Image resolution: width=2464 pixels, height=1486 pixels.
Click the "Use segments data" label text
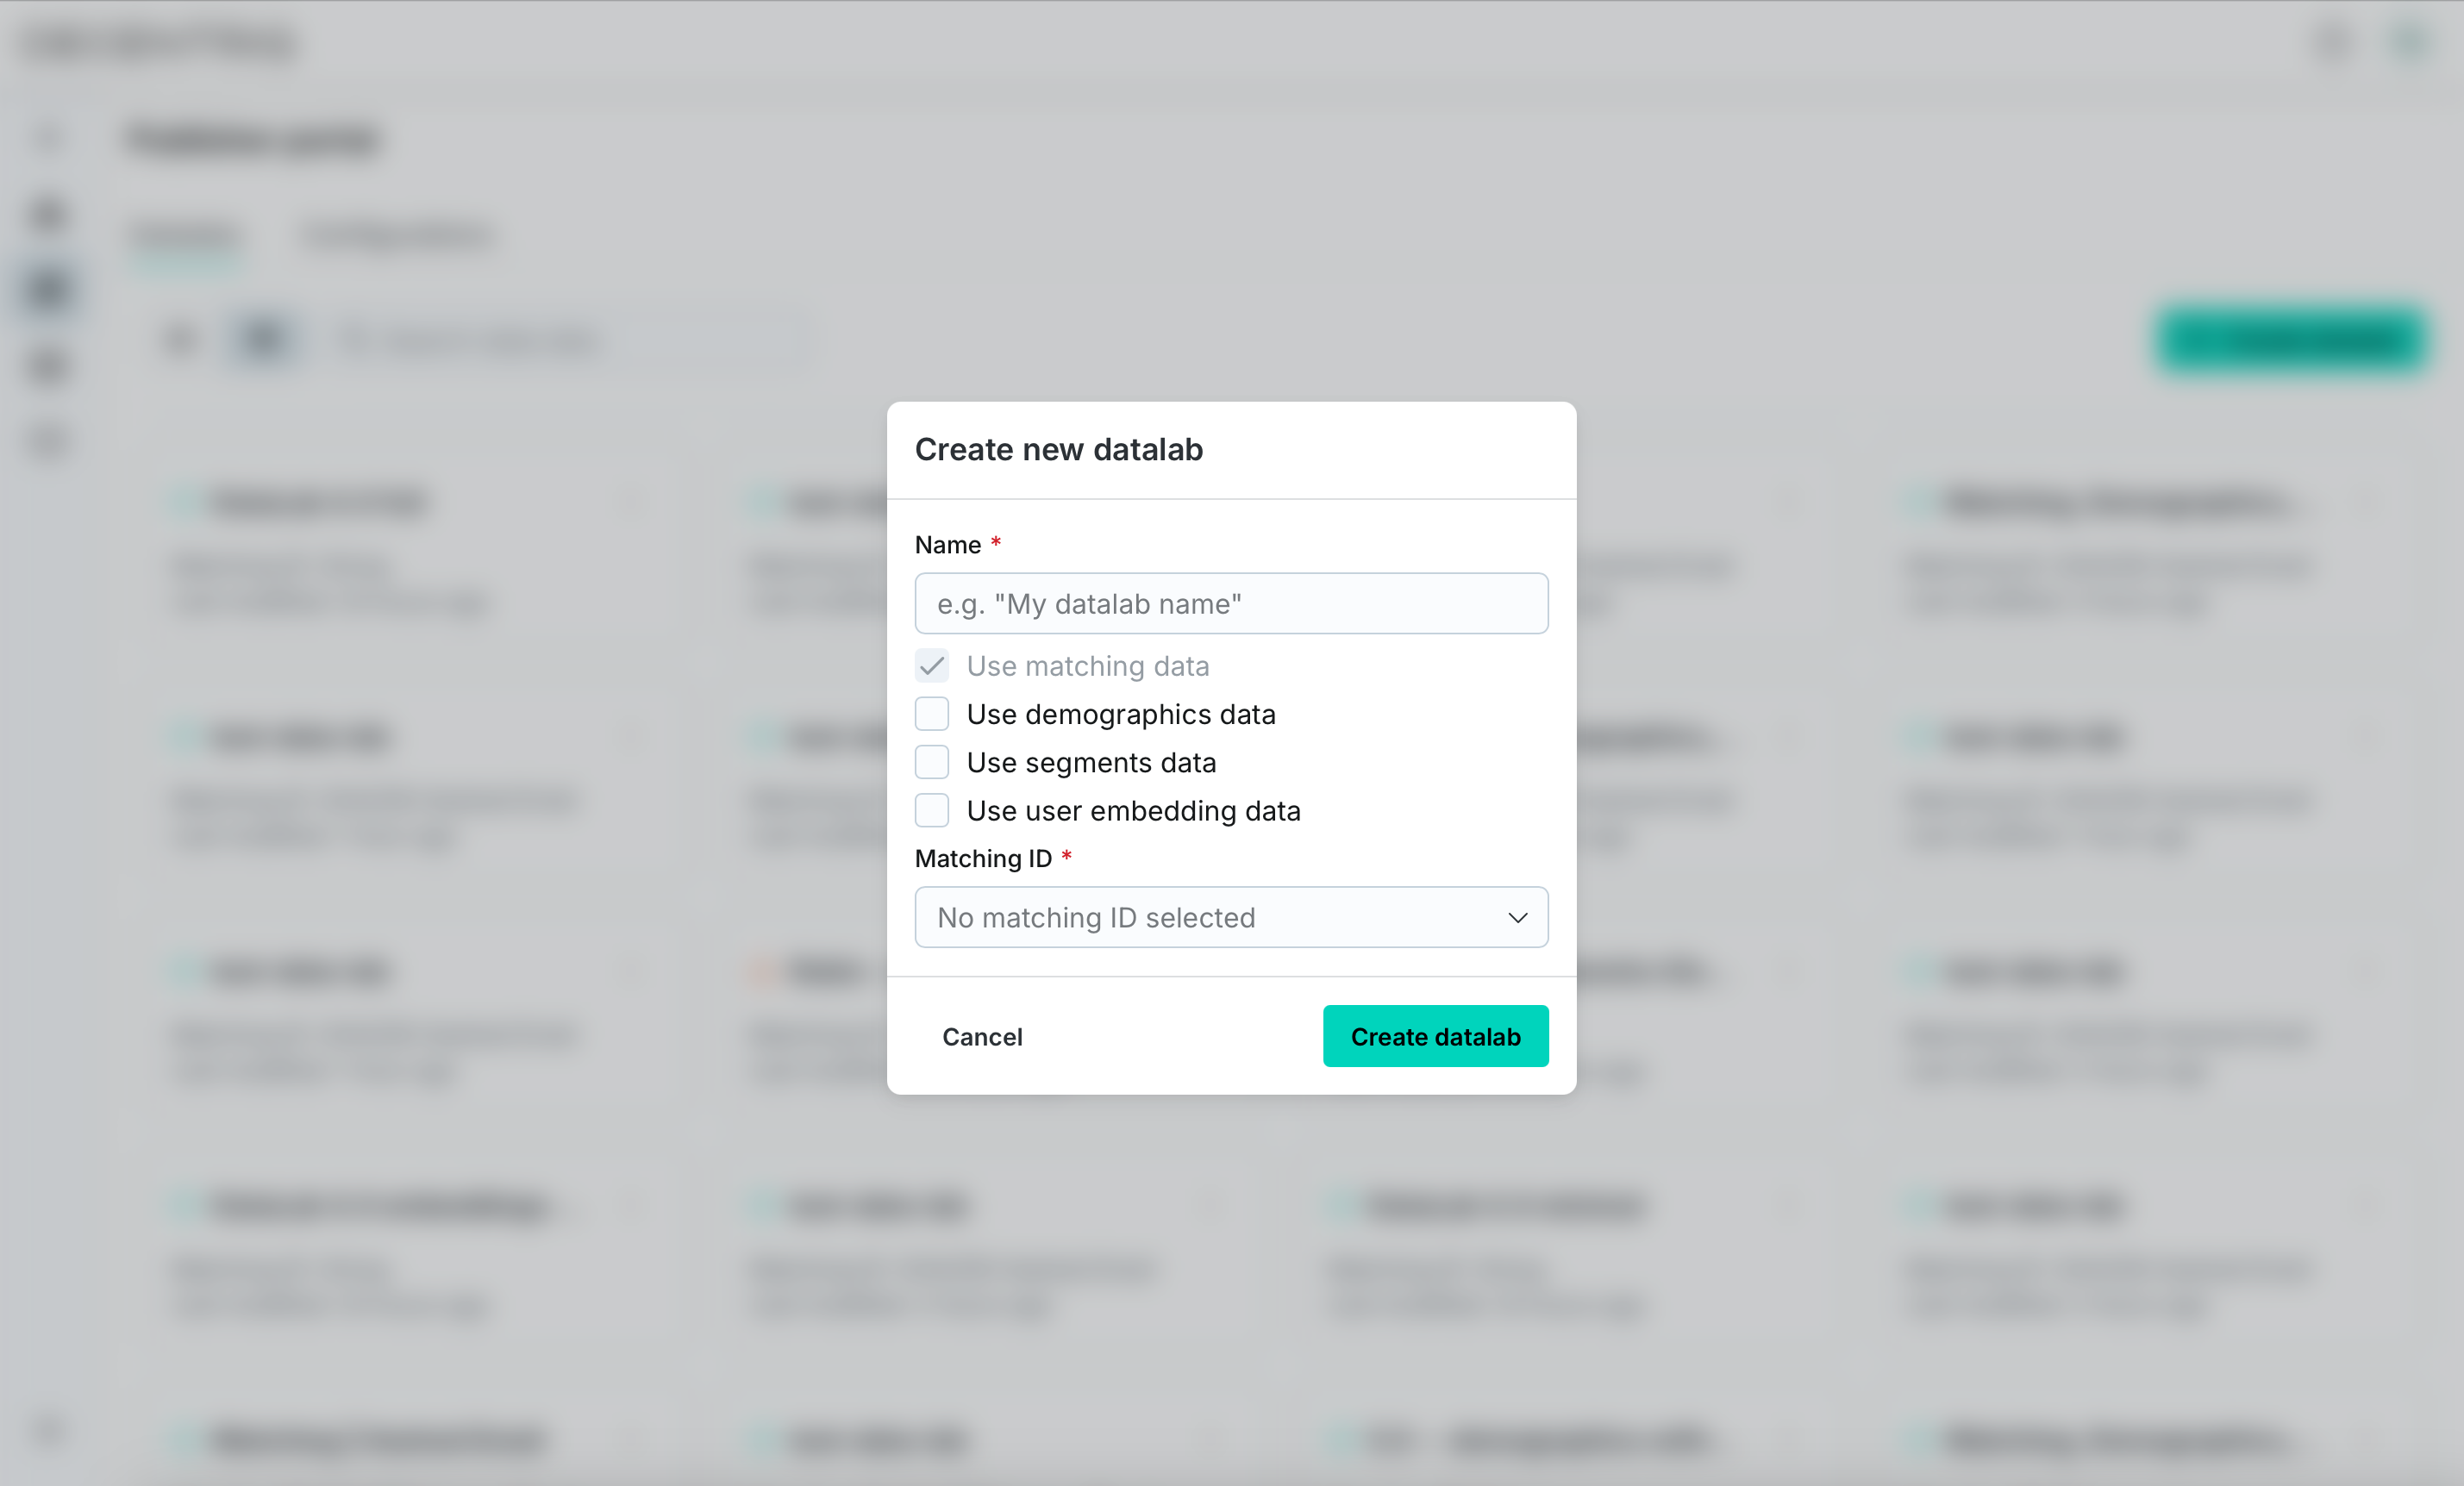coord(1091,762)
